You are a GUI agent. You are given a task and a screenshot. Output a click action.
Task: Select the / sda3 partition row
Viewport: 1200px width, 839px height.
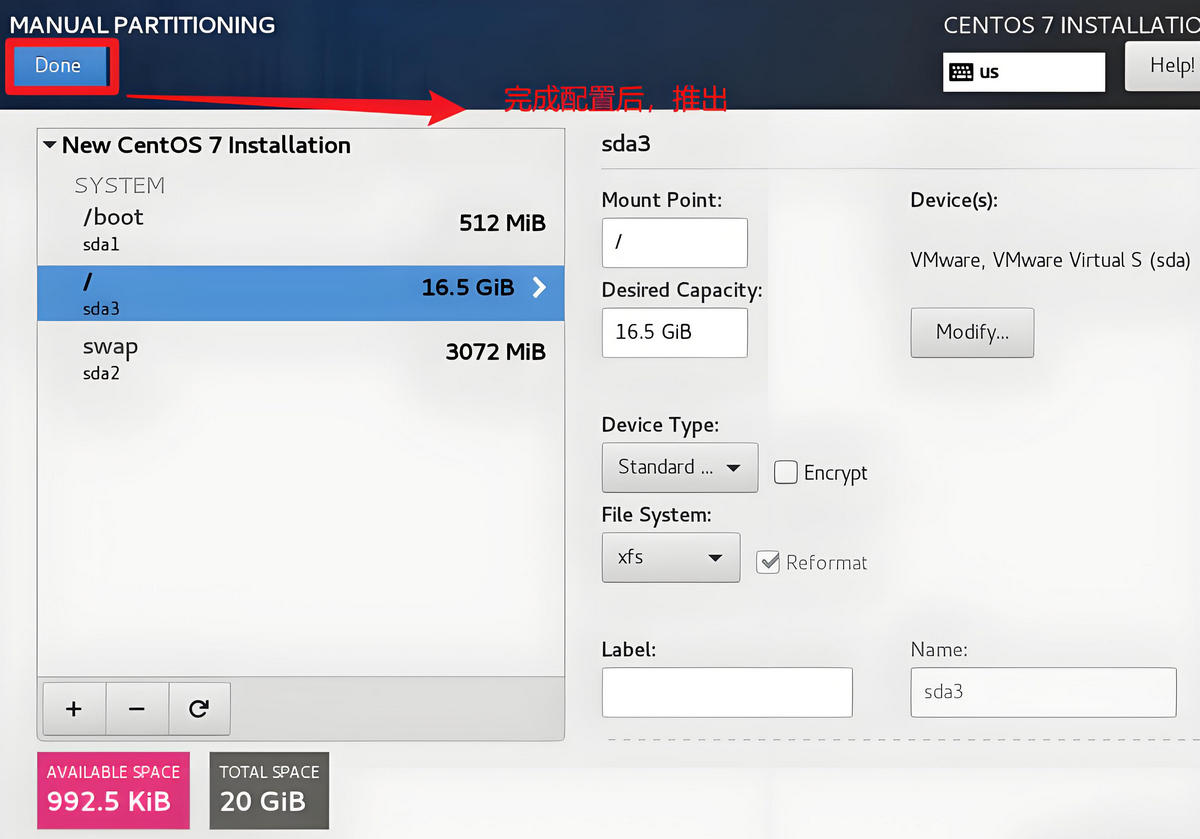coord(301,293)
